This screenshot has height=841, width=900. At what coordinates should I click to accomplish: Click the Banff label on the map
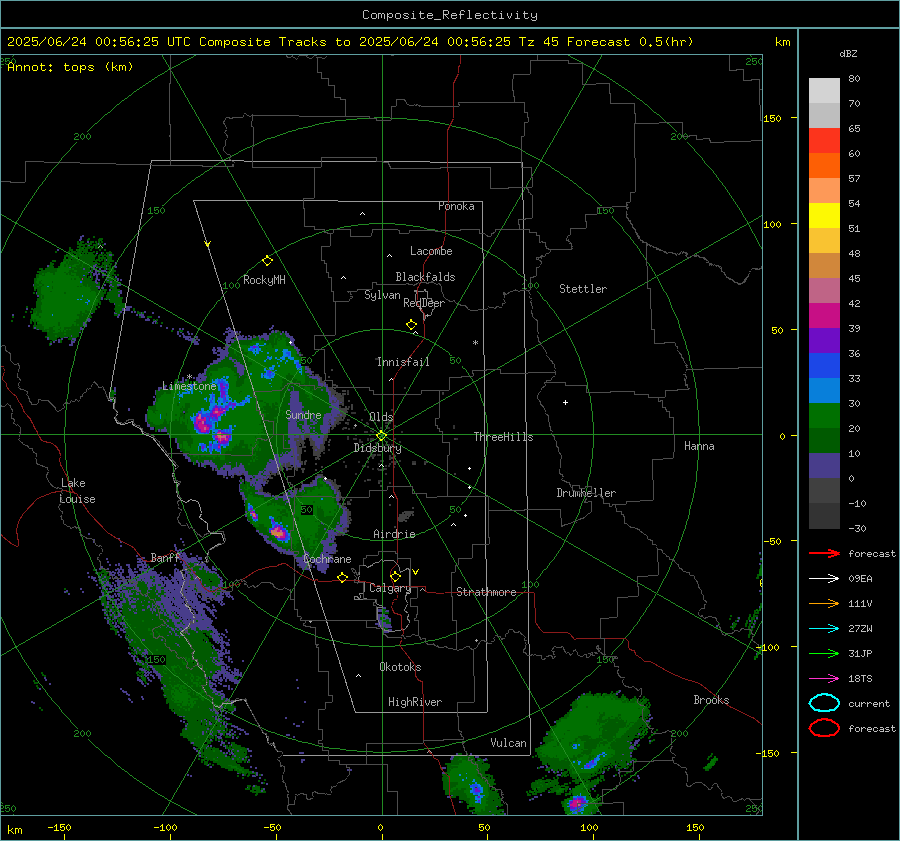point(165,557)
